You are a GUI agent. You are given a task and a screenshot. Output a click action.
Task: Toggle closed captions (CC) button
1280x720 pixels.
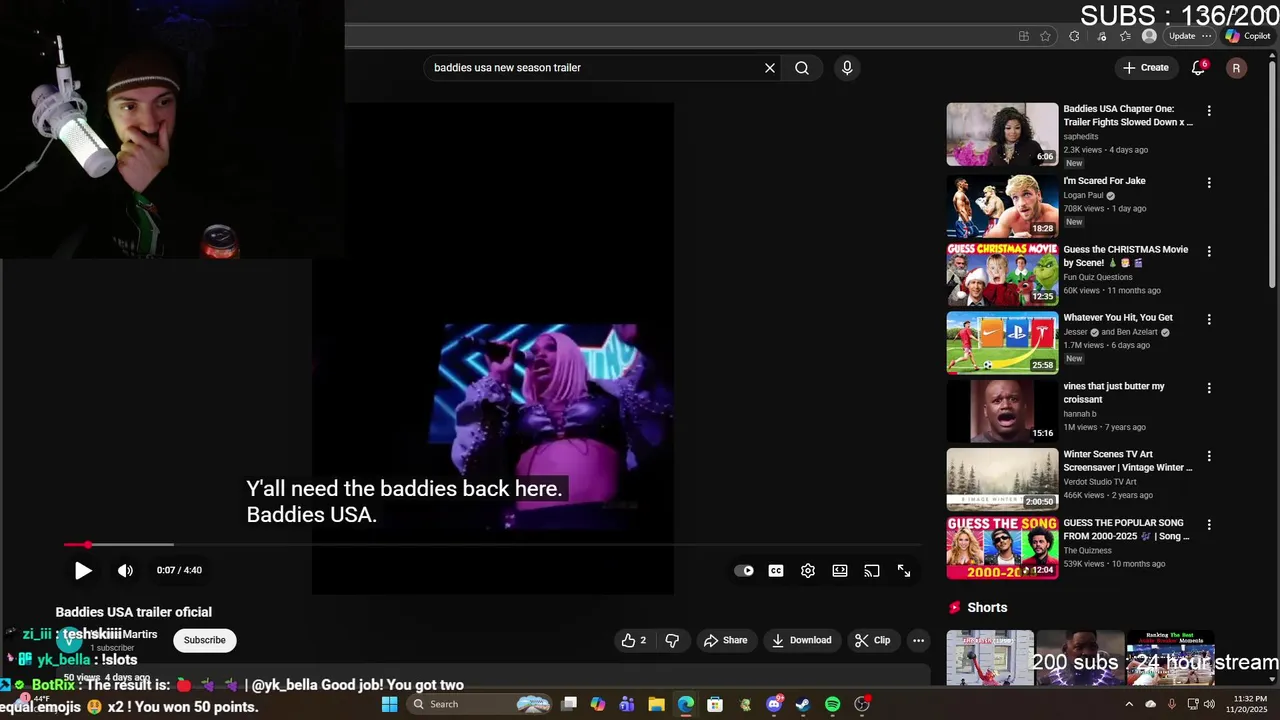tap(776, 571)
